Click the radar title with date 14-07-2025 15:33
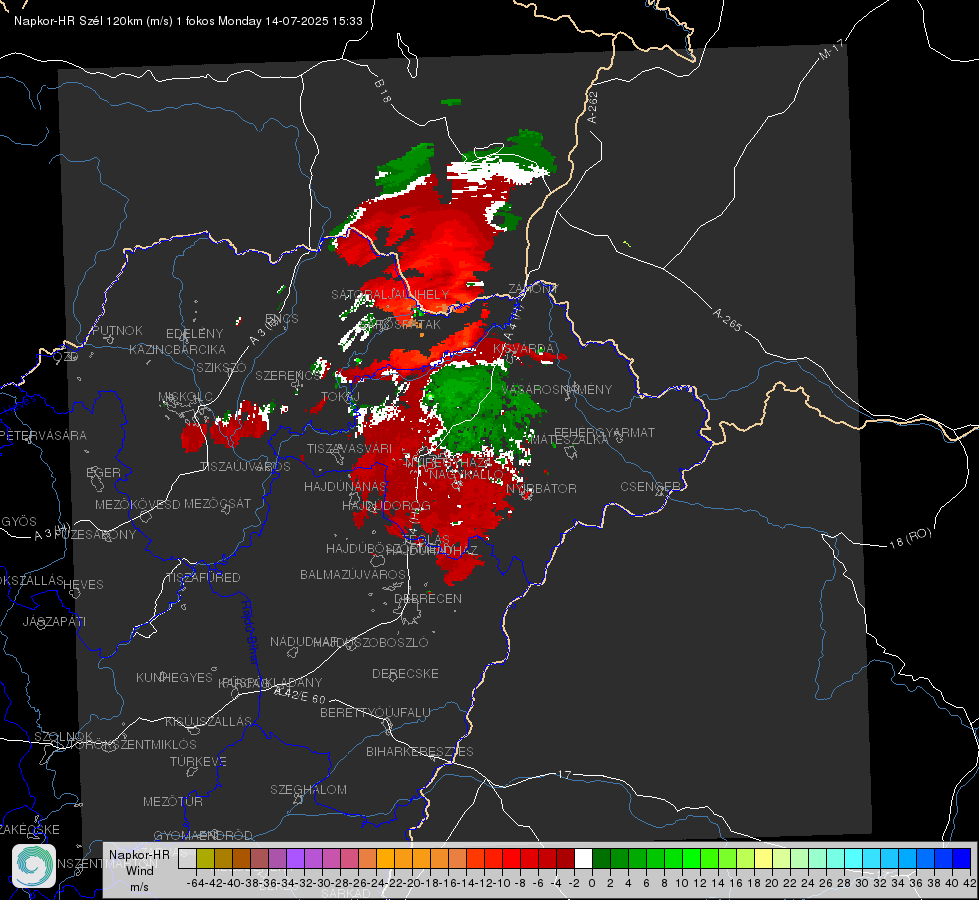Screen dimensions: 979x900 tap(188, 21)
